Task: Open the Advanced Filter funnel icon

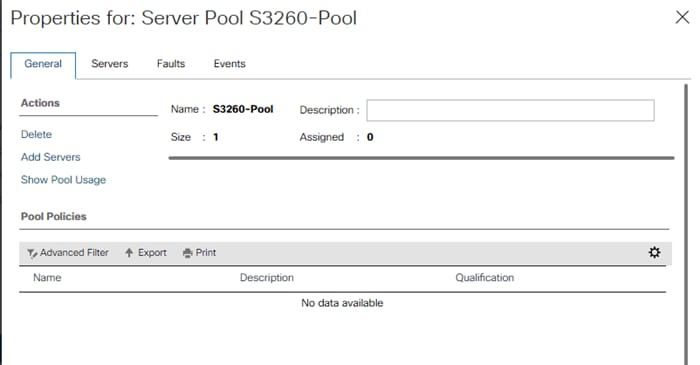Action: 32,253
